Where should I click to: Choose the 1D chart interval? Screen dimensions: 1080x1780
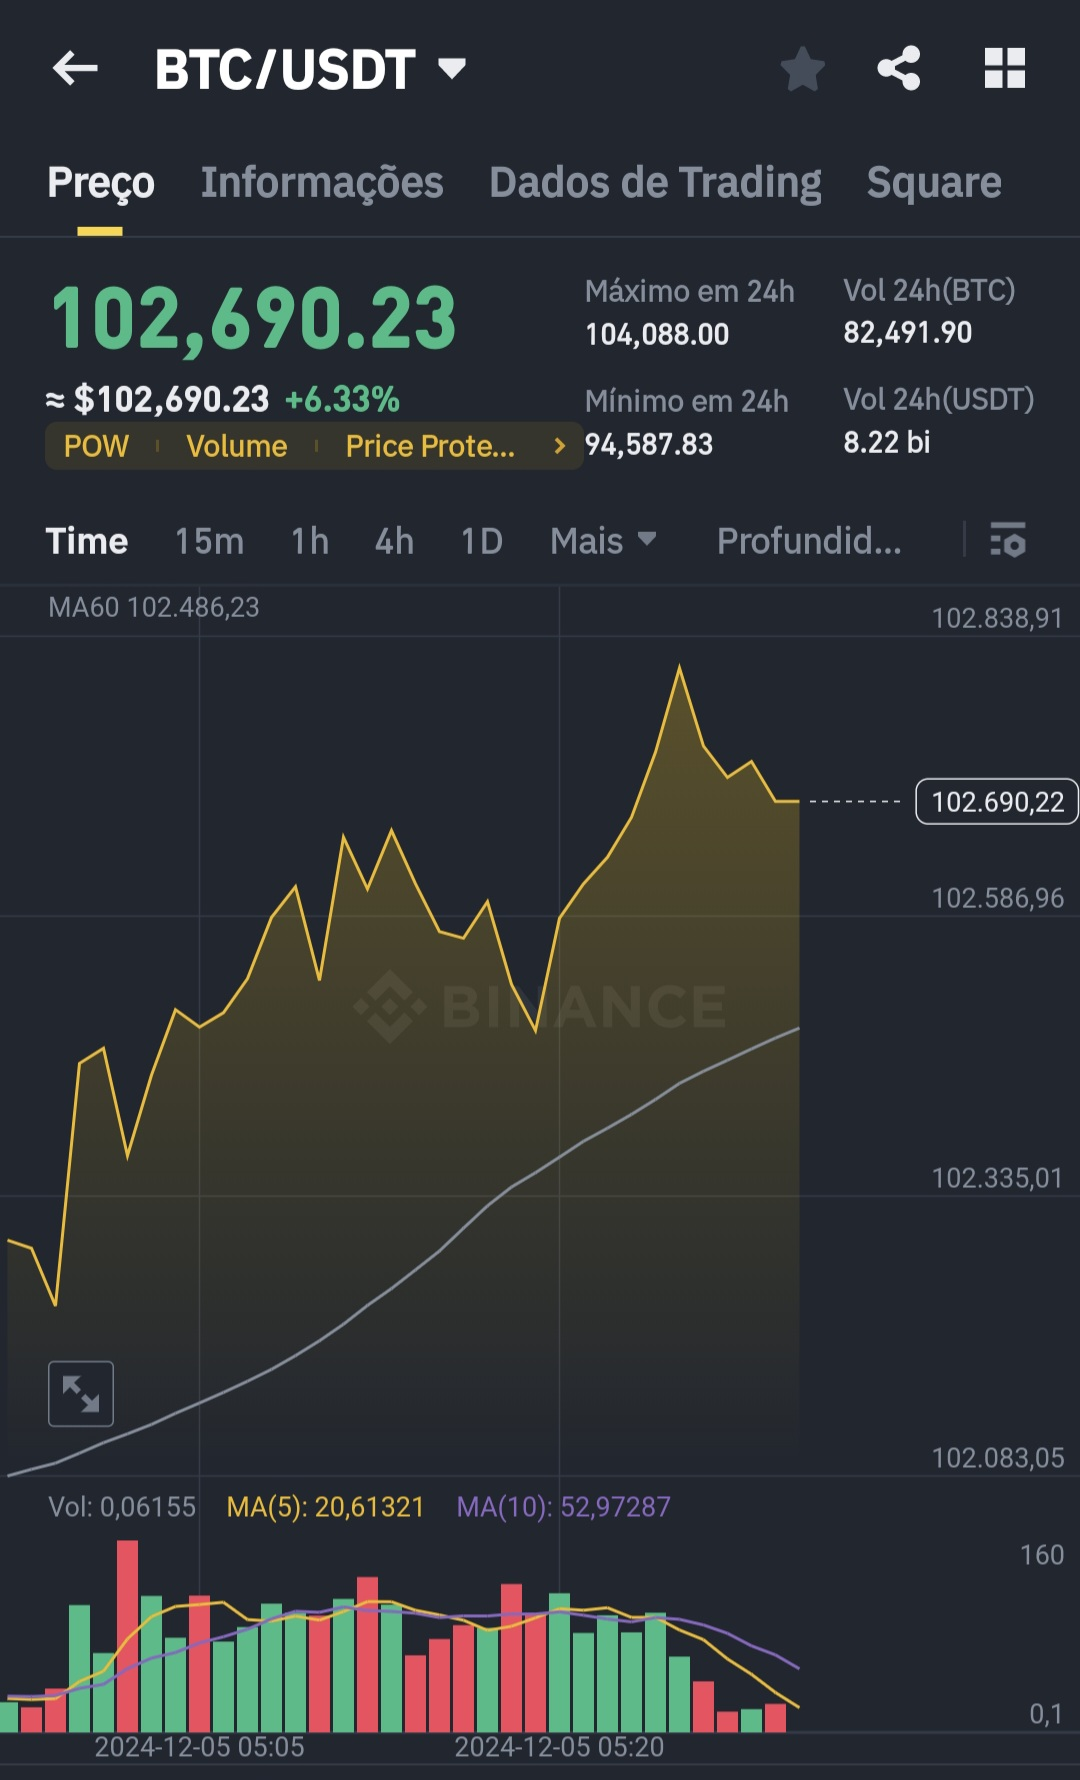481,541
